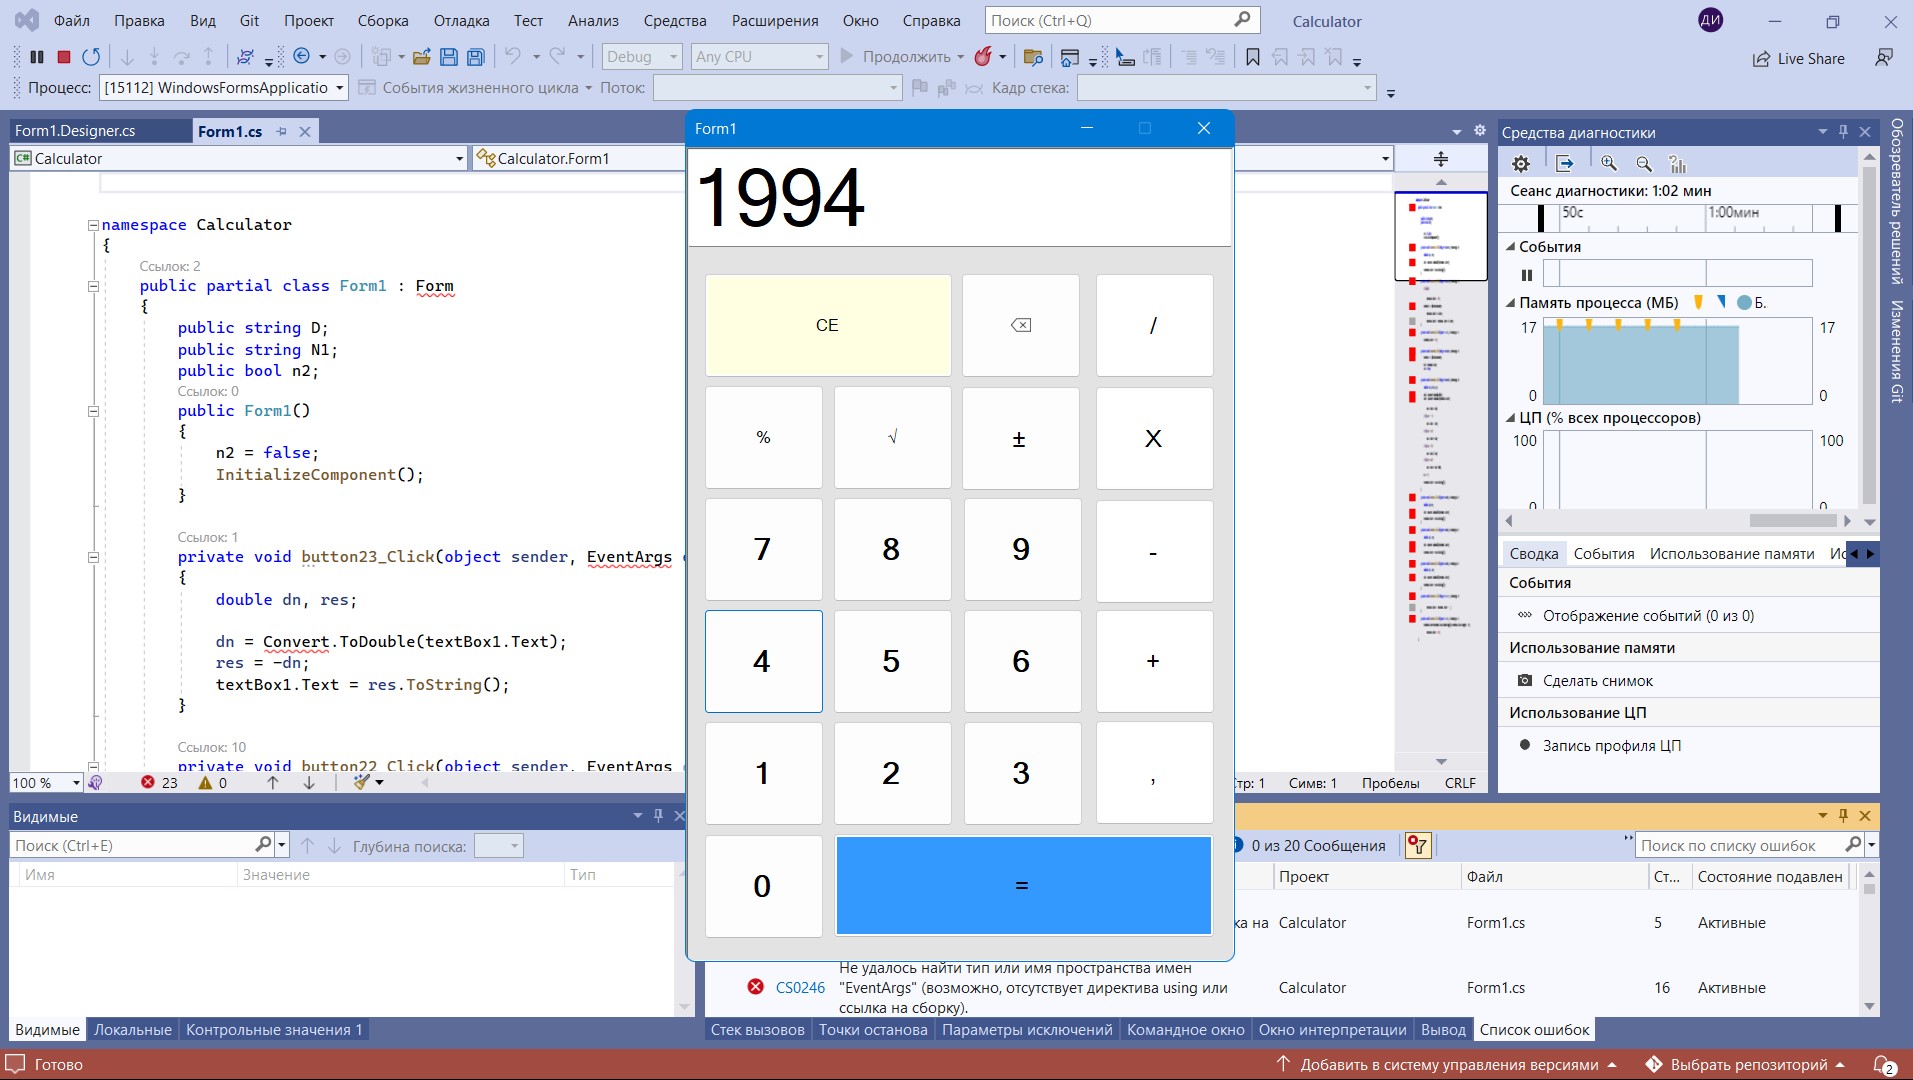Switch to the Form1.Designer.cs tab

[75, 131]
